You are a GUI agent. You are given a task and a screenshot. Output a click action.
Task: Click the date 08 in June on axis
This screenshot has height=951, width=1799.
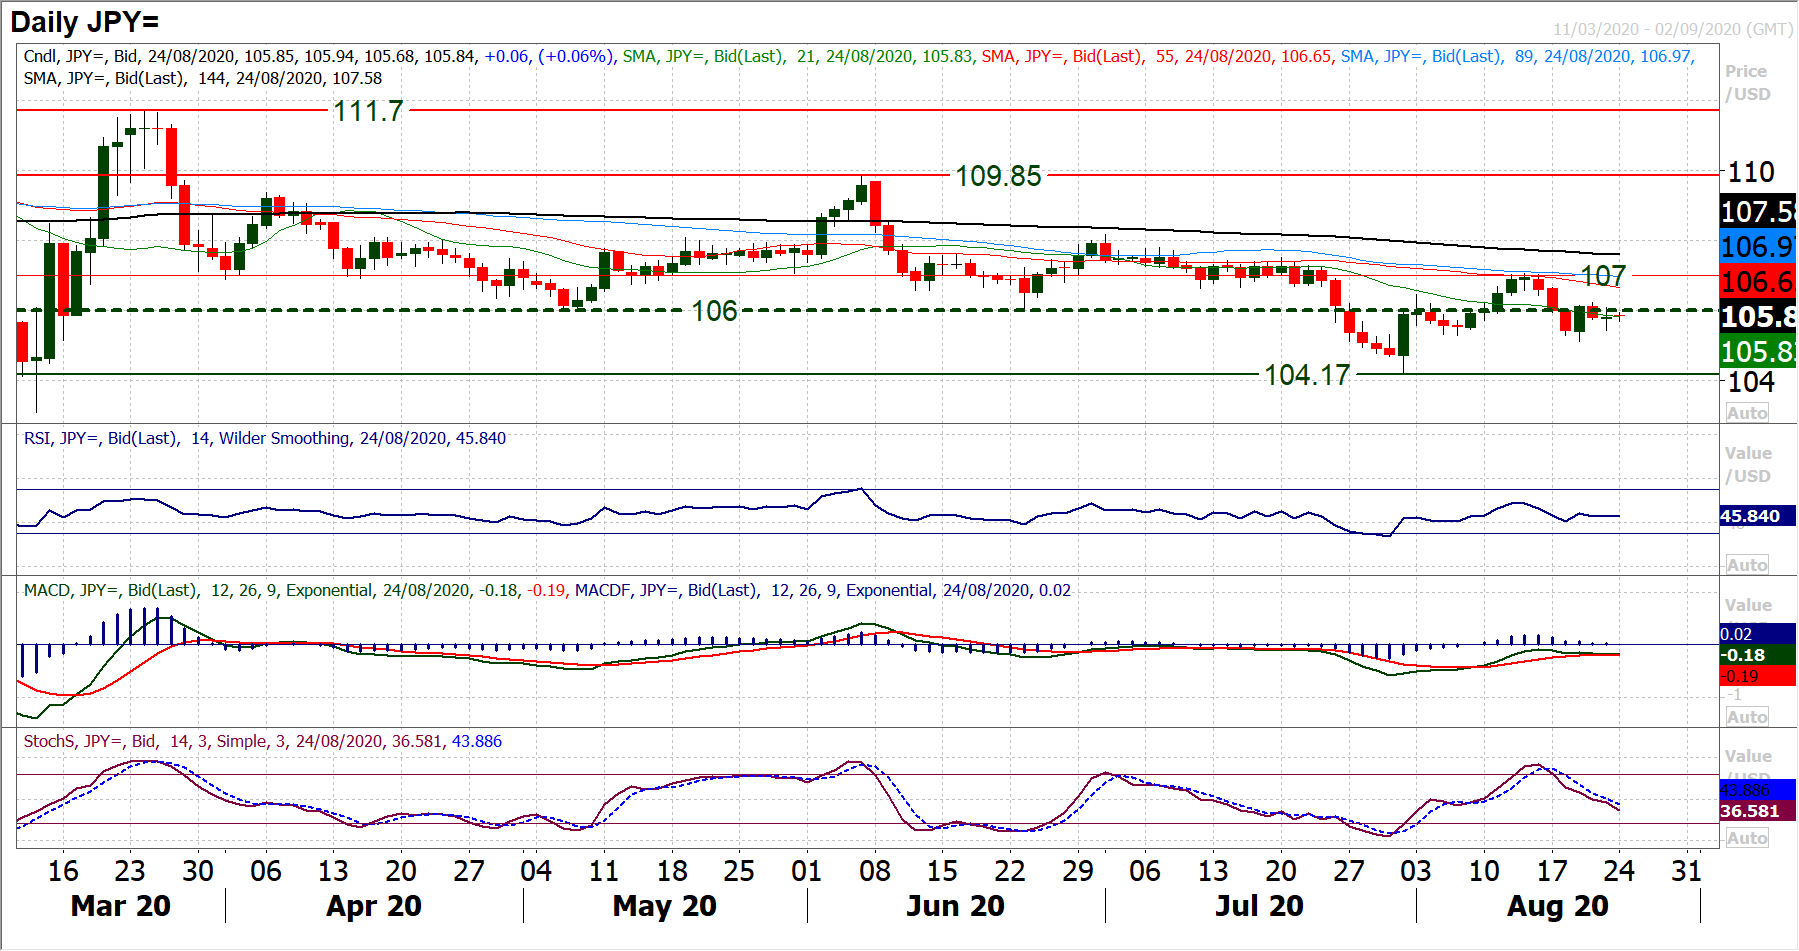click(875, 871)
